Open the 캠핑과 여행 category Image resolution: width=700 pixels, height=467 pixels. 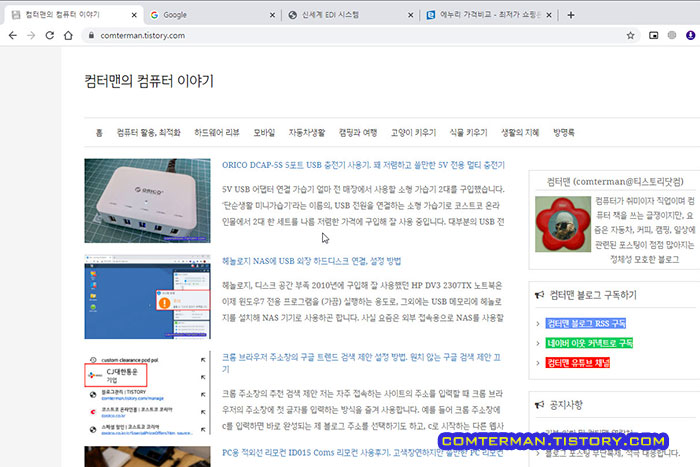(358, 133)
